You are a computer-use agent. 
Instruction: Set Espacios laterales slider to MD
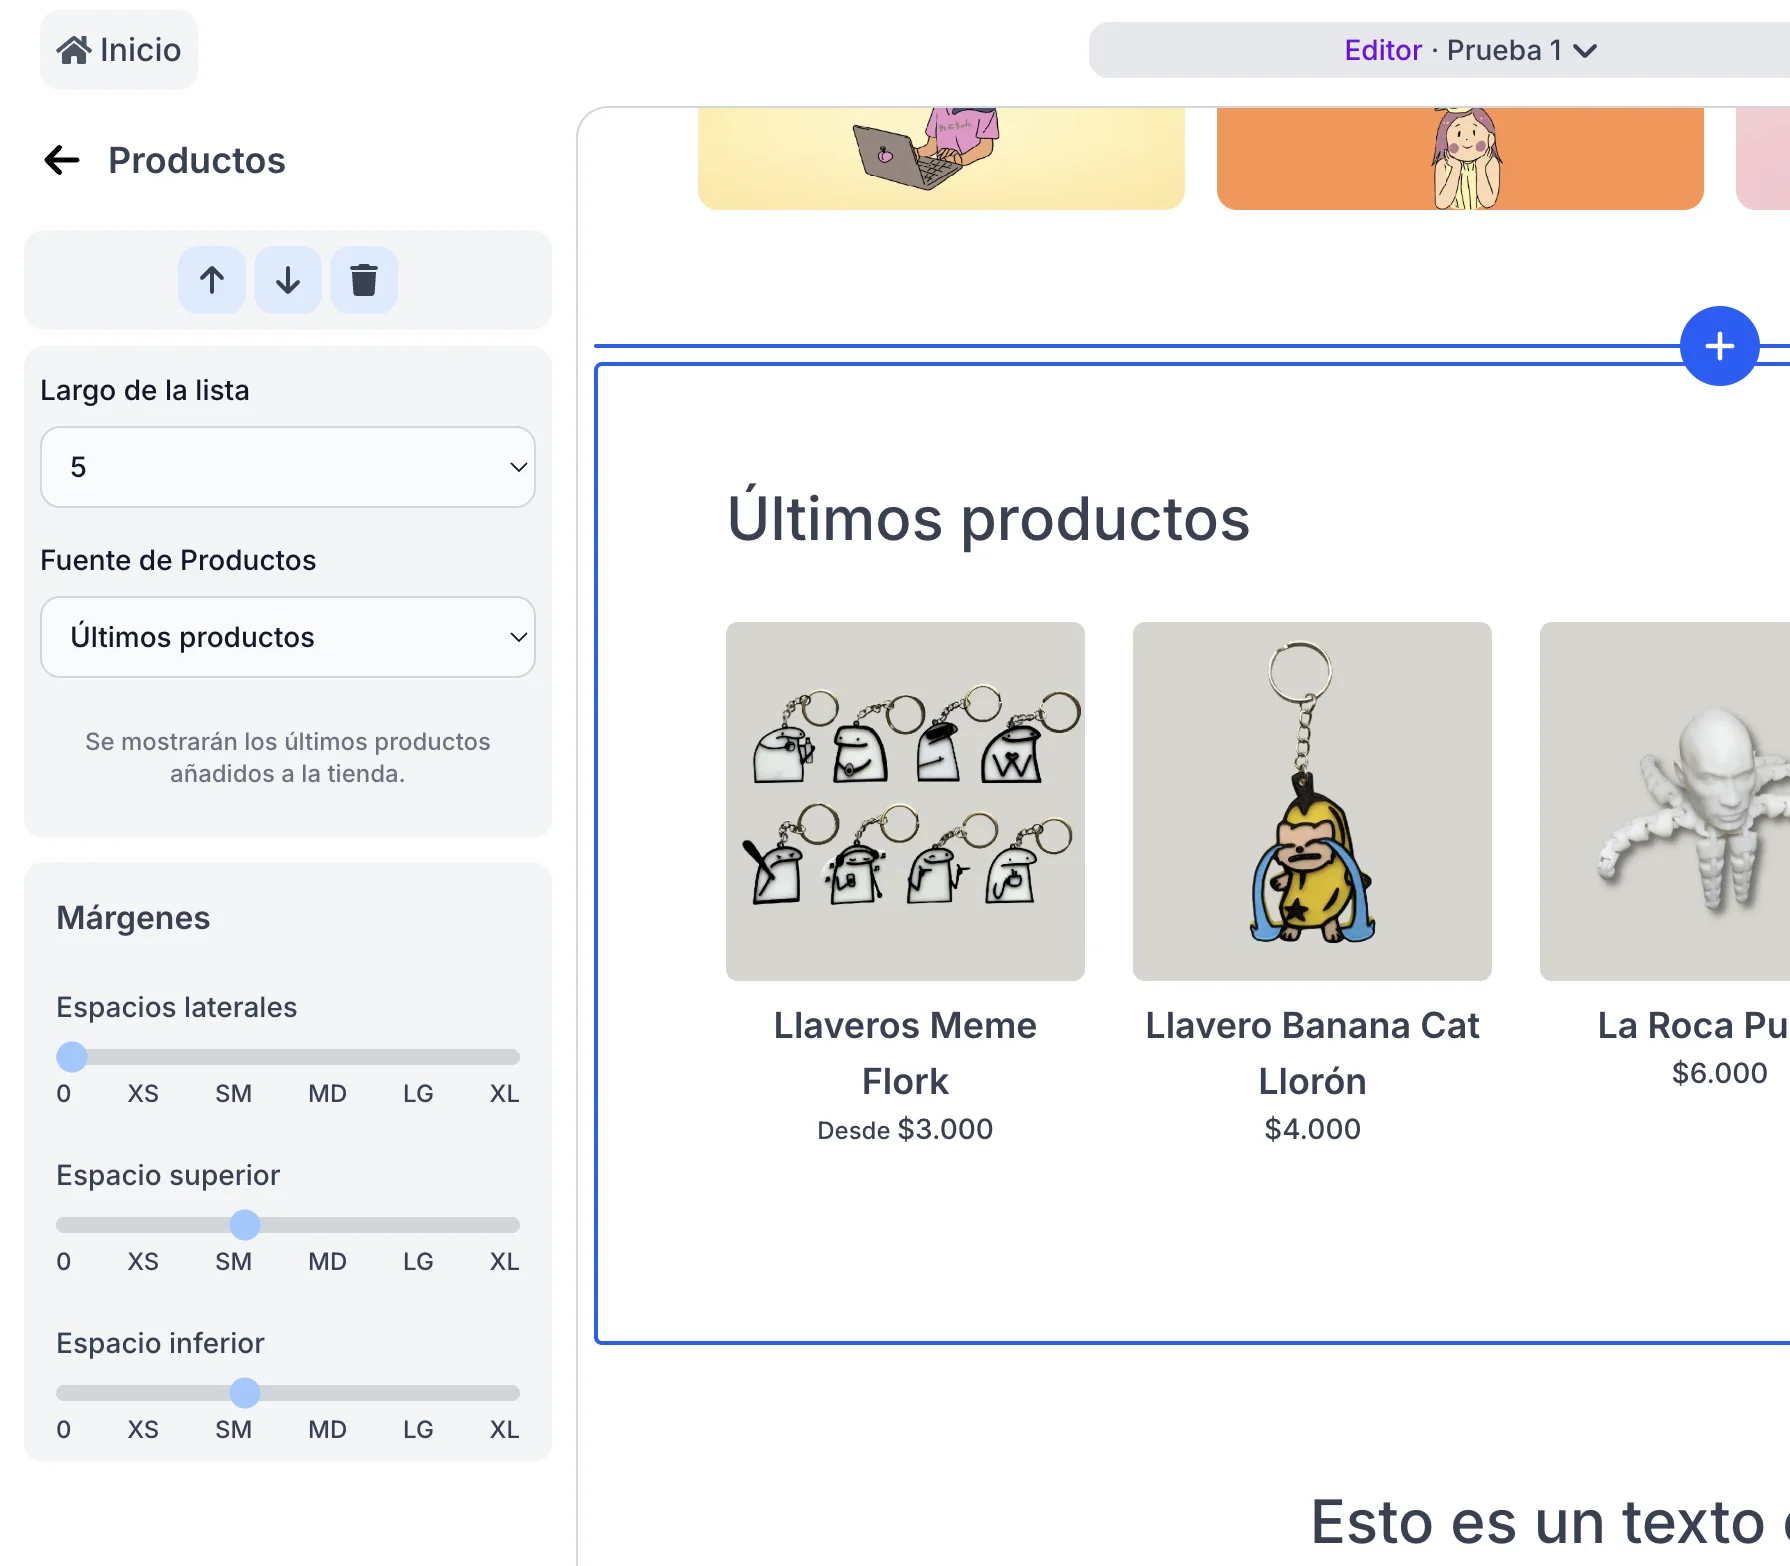(x=327, y=1057)
